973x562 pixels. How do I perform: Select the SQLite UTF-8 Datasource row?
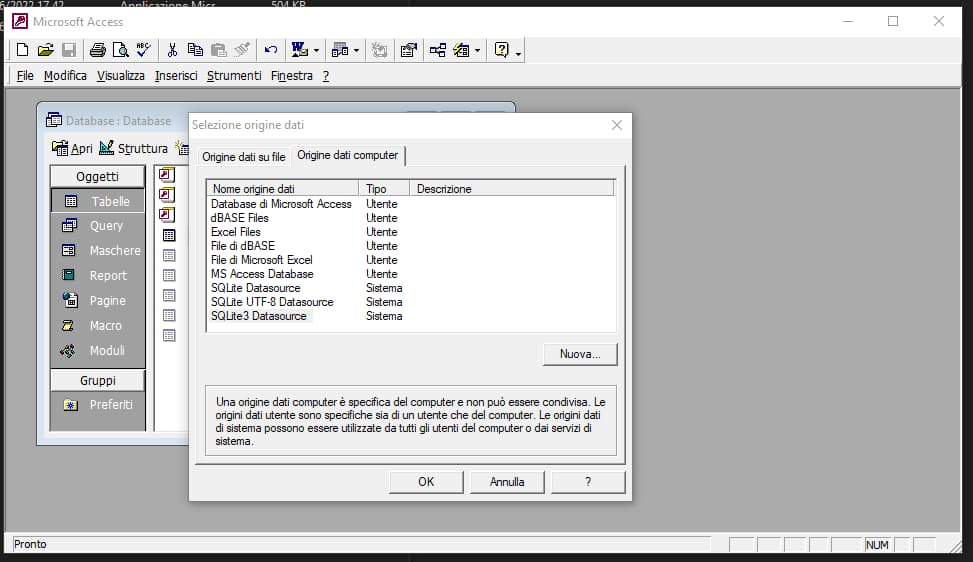(x=272, y=302)
